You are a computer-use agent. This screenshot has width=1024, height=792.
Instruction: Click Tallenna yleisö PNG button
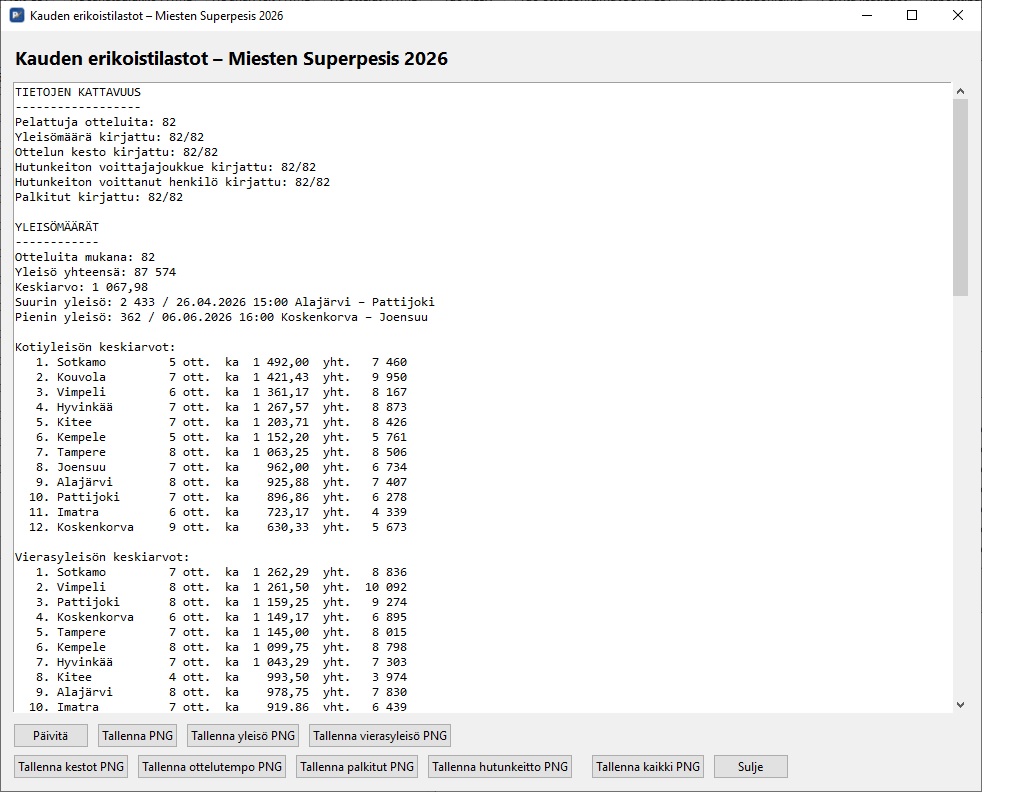click(243, 736)
